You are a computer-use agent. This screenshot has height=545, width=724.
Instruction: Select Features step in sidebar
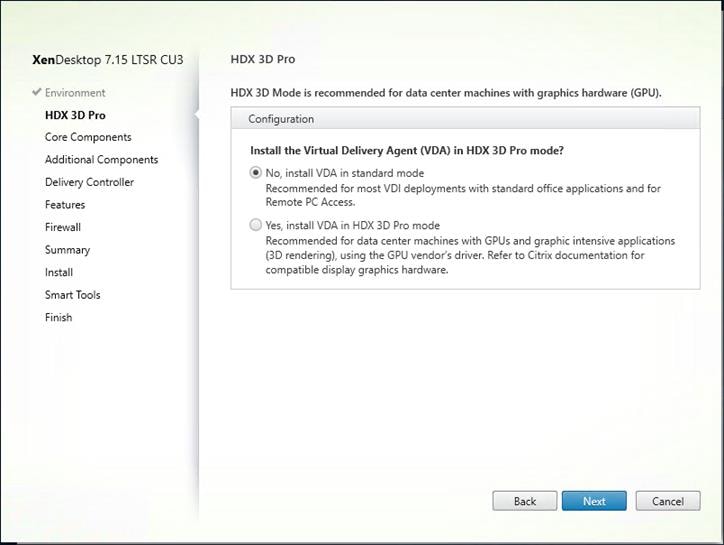(65, 205)
